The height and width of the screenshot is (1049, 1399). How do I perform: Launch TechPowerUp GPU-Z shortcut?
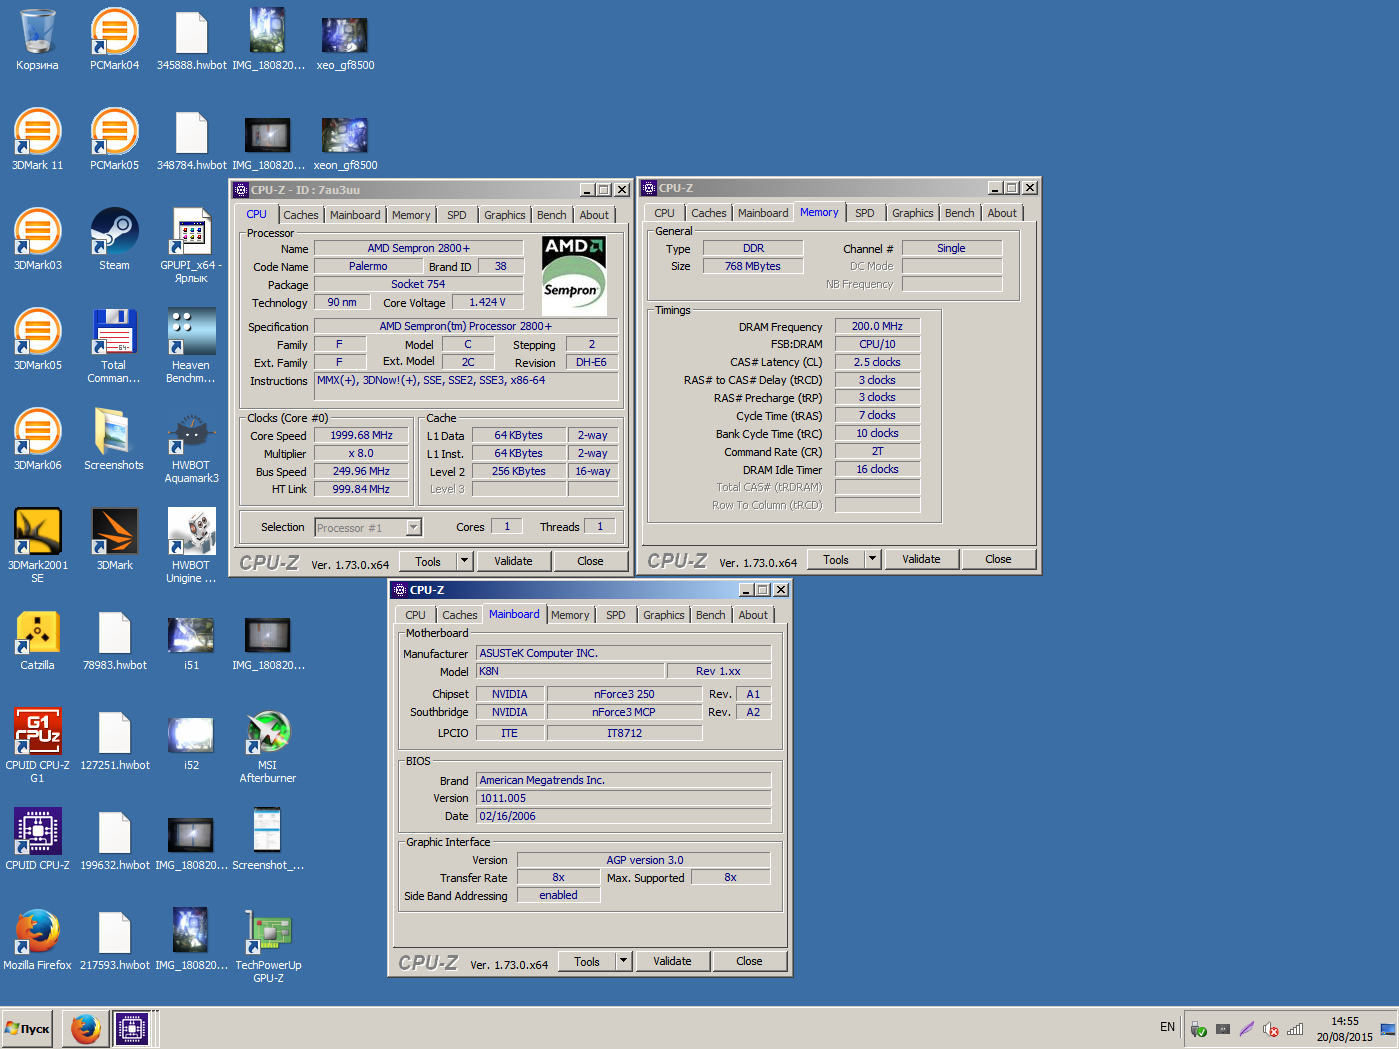point(268,946)
